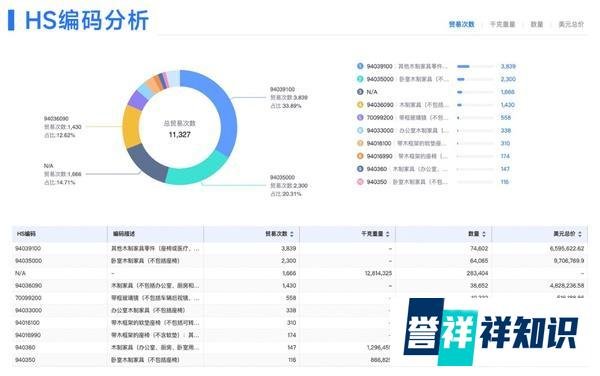Click table cell 94039100 in HS编码 column
The image size is (600, 376).
(x=28, y=249)
